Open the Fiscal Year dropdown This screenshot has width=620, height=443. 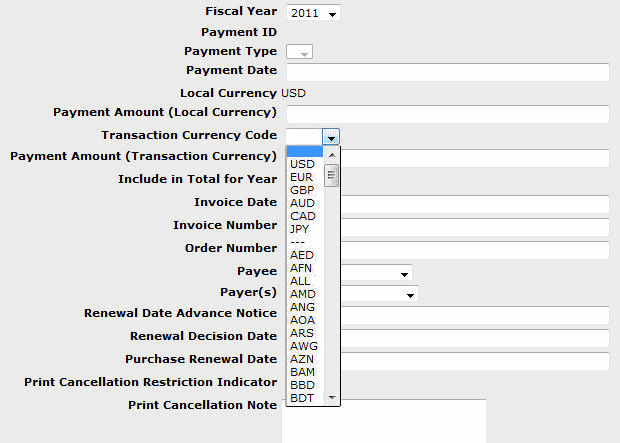click(313, 13)
